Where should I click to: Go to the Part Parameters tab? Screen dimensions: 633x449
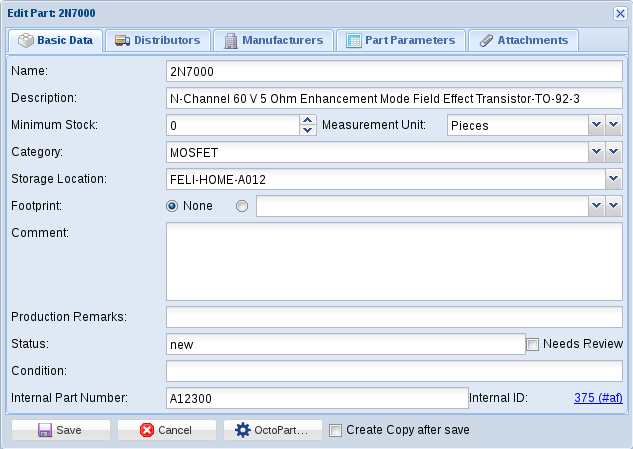(x=400, y=40)
